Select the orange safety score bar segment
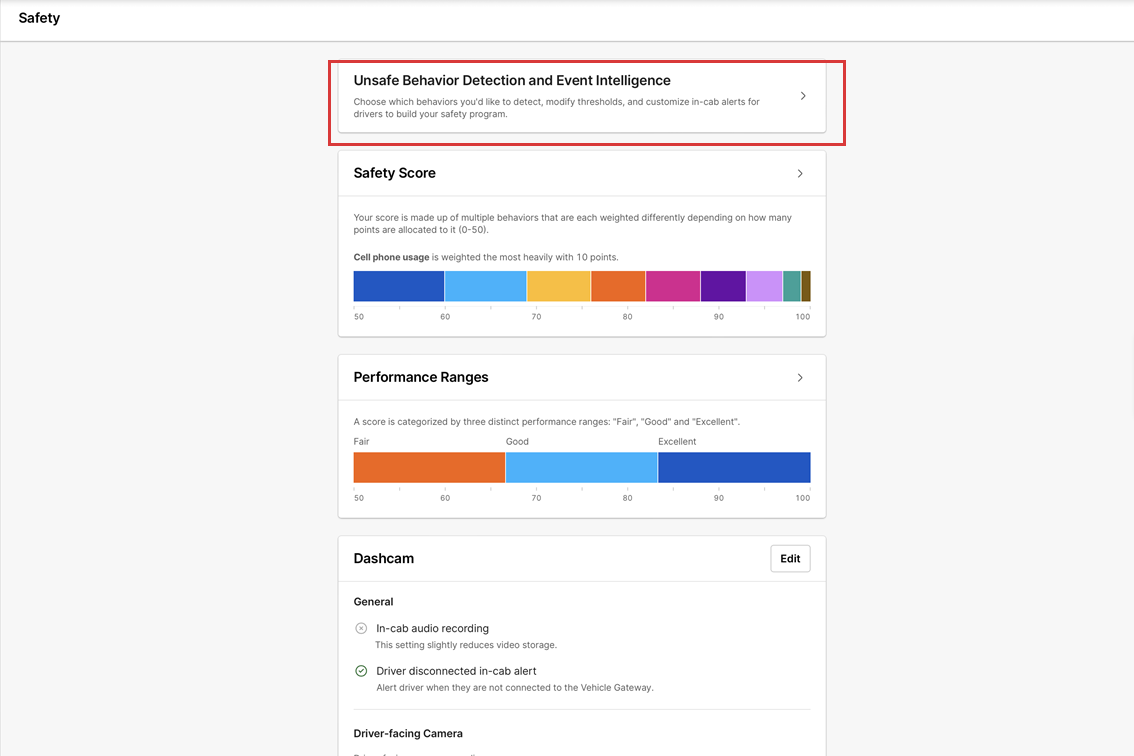The image size is (1134, 756). point(618,286)
